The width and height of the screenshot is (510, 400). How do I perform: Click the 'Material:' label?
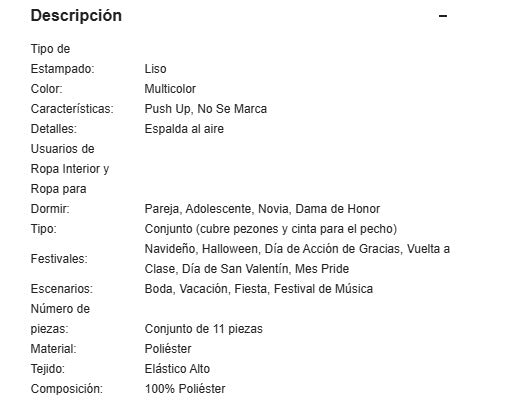53,349
